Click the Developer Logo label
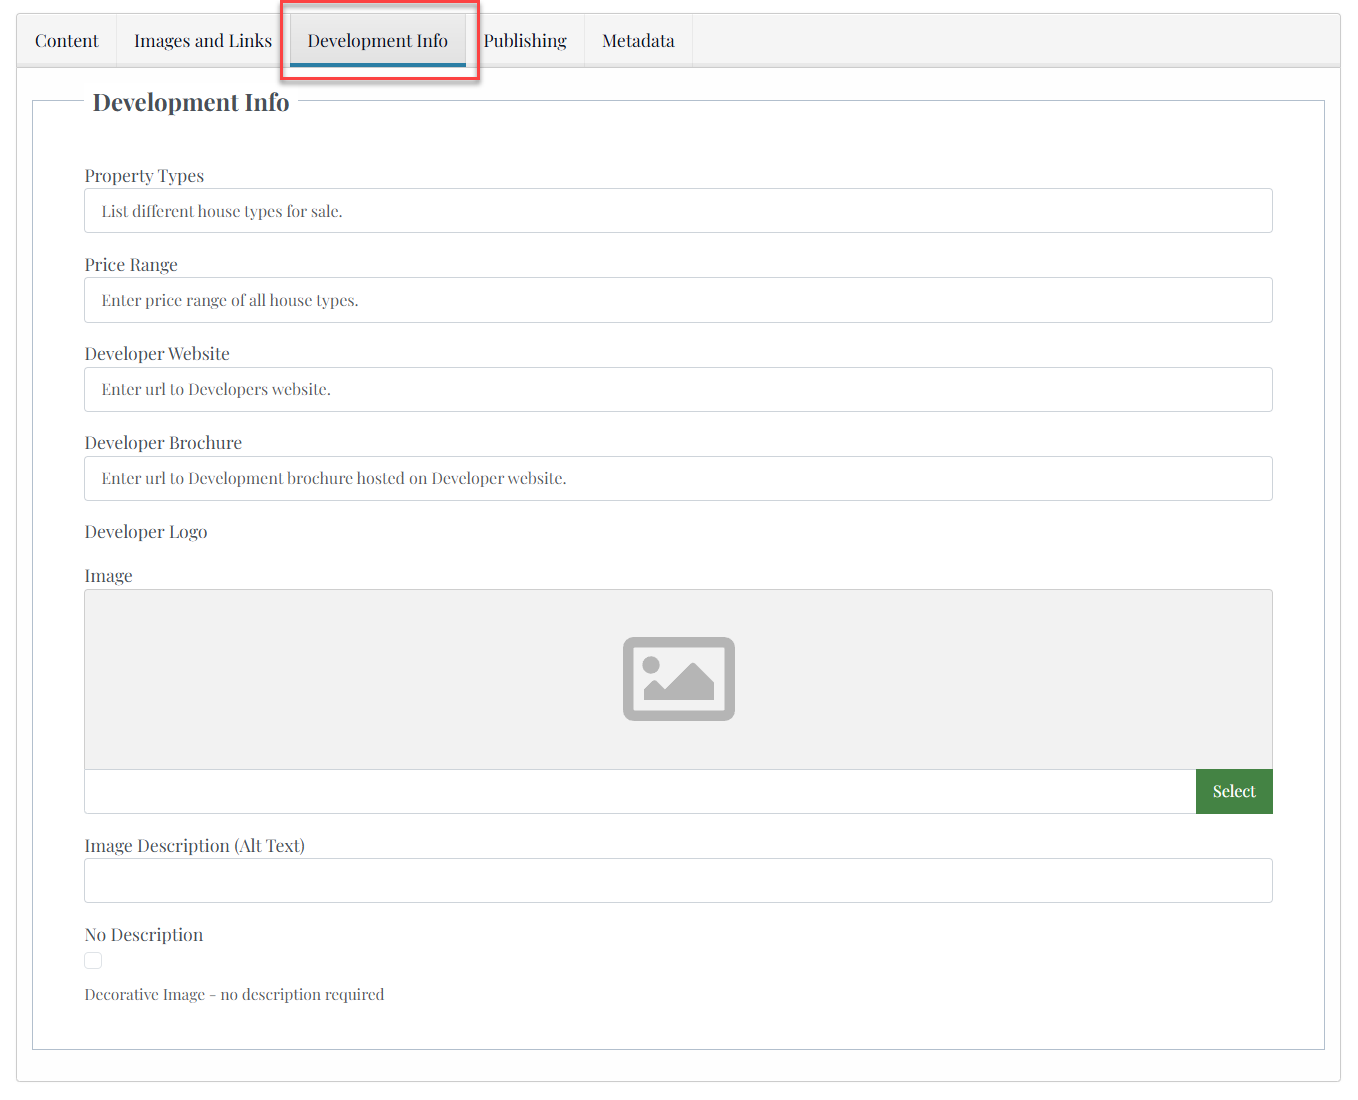Viewport: 1358px width, 1100px height. click(x=146, y=532)
